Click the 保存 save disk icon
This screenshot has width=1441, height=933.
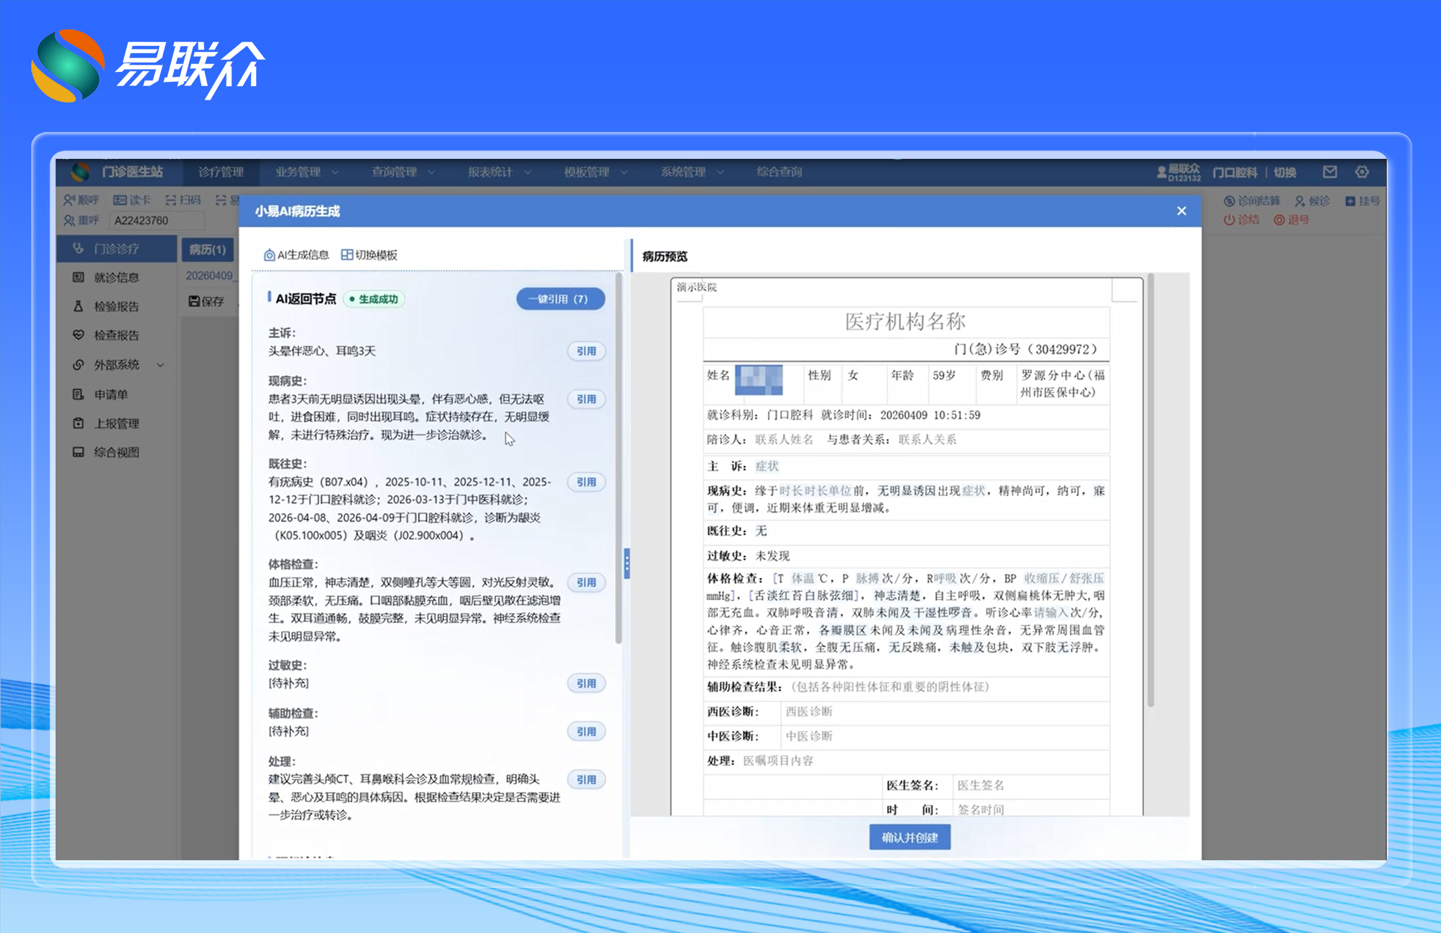point(194,301)
